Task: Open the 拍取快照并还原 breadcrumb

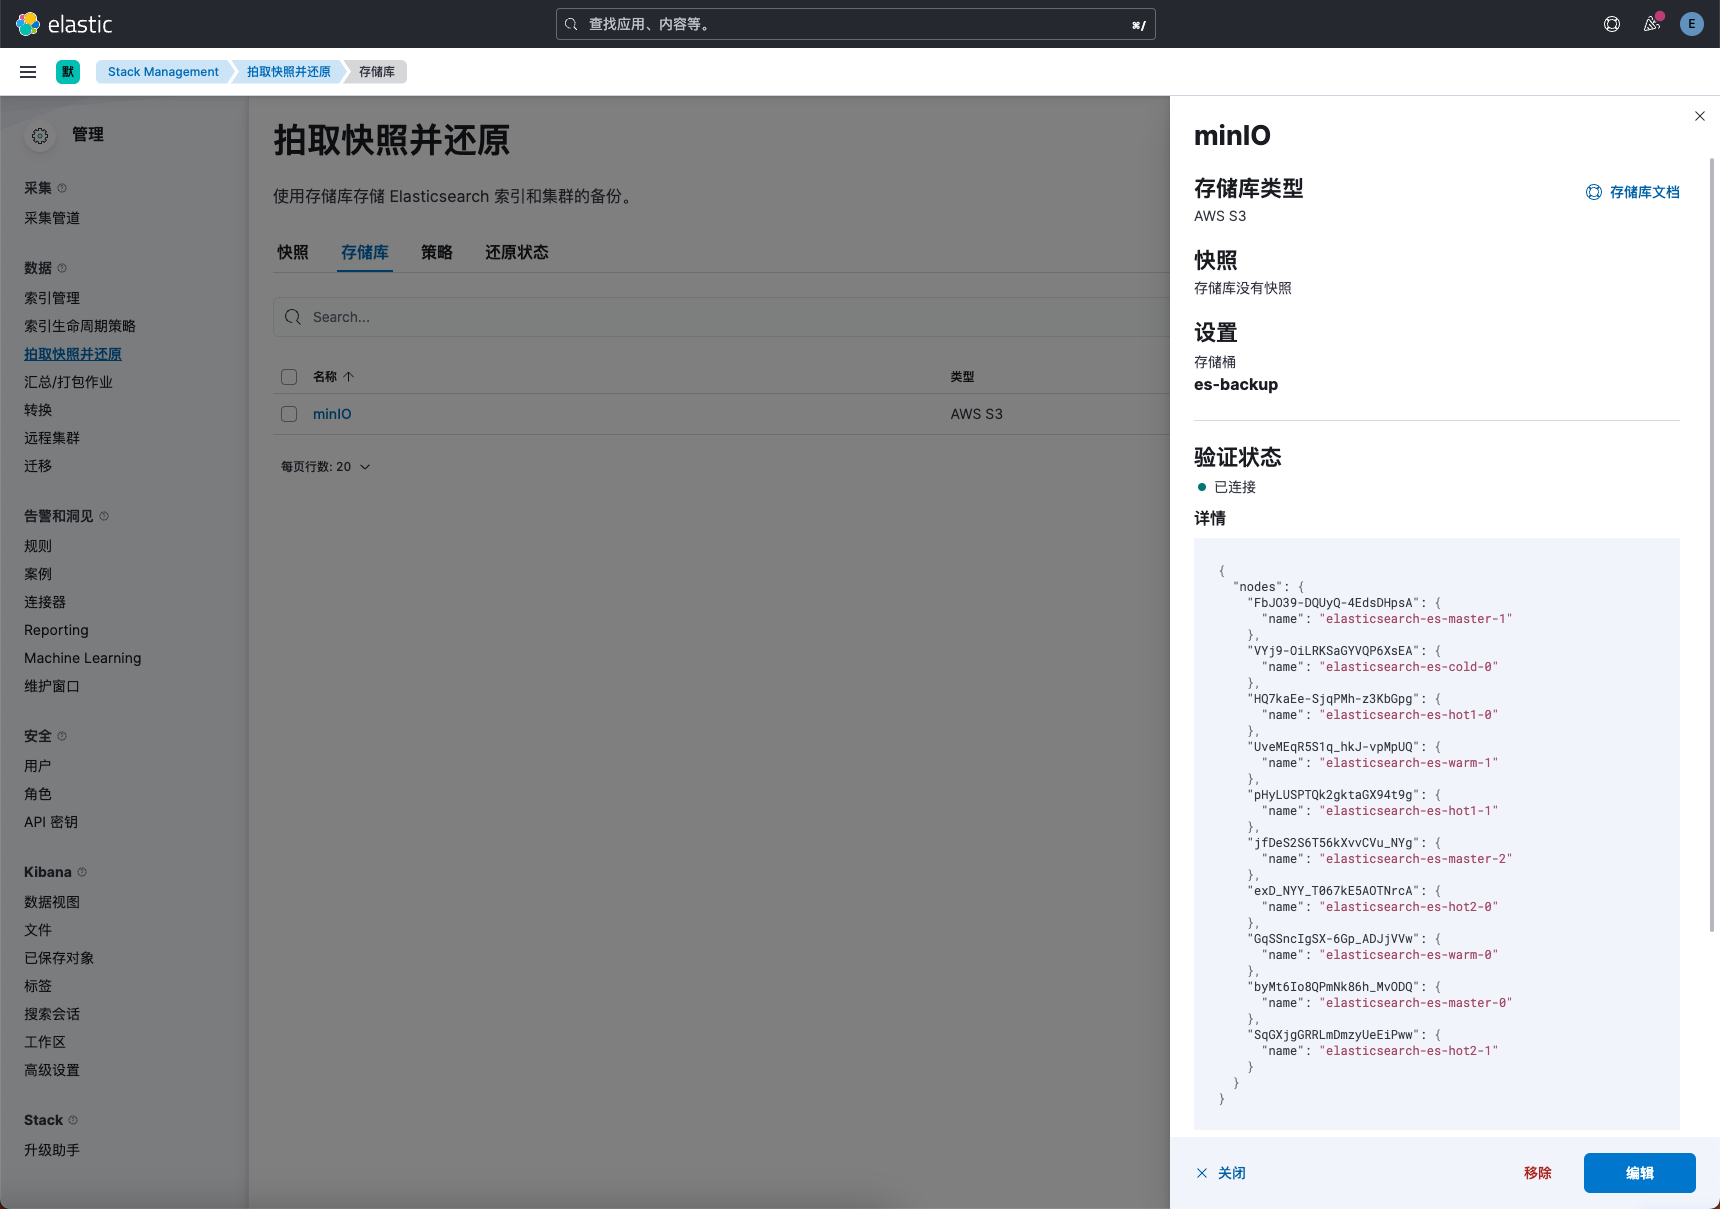Action: (289, 72)
